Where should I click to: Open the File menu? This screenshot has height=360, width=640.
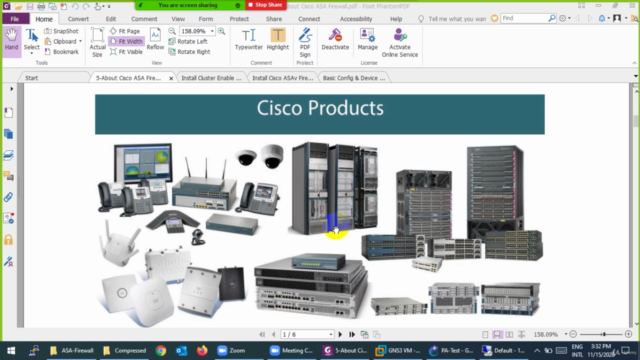pos(15,19)
